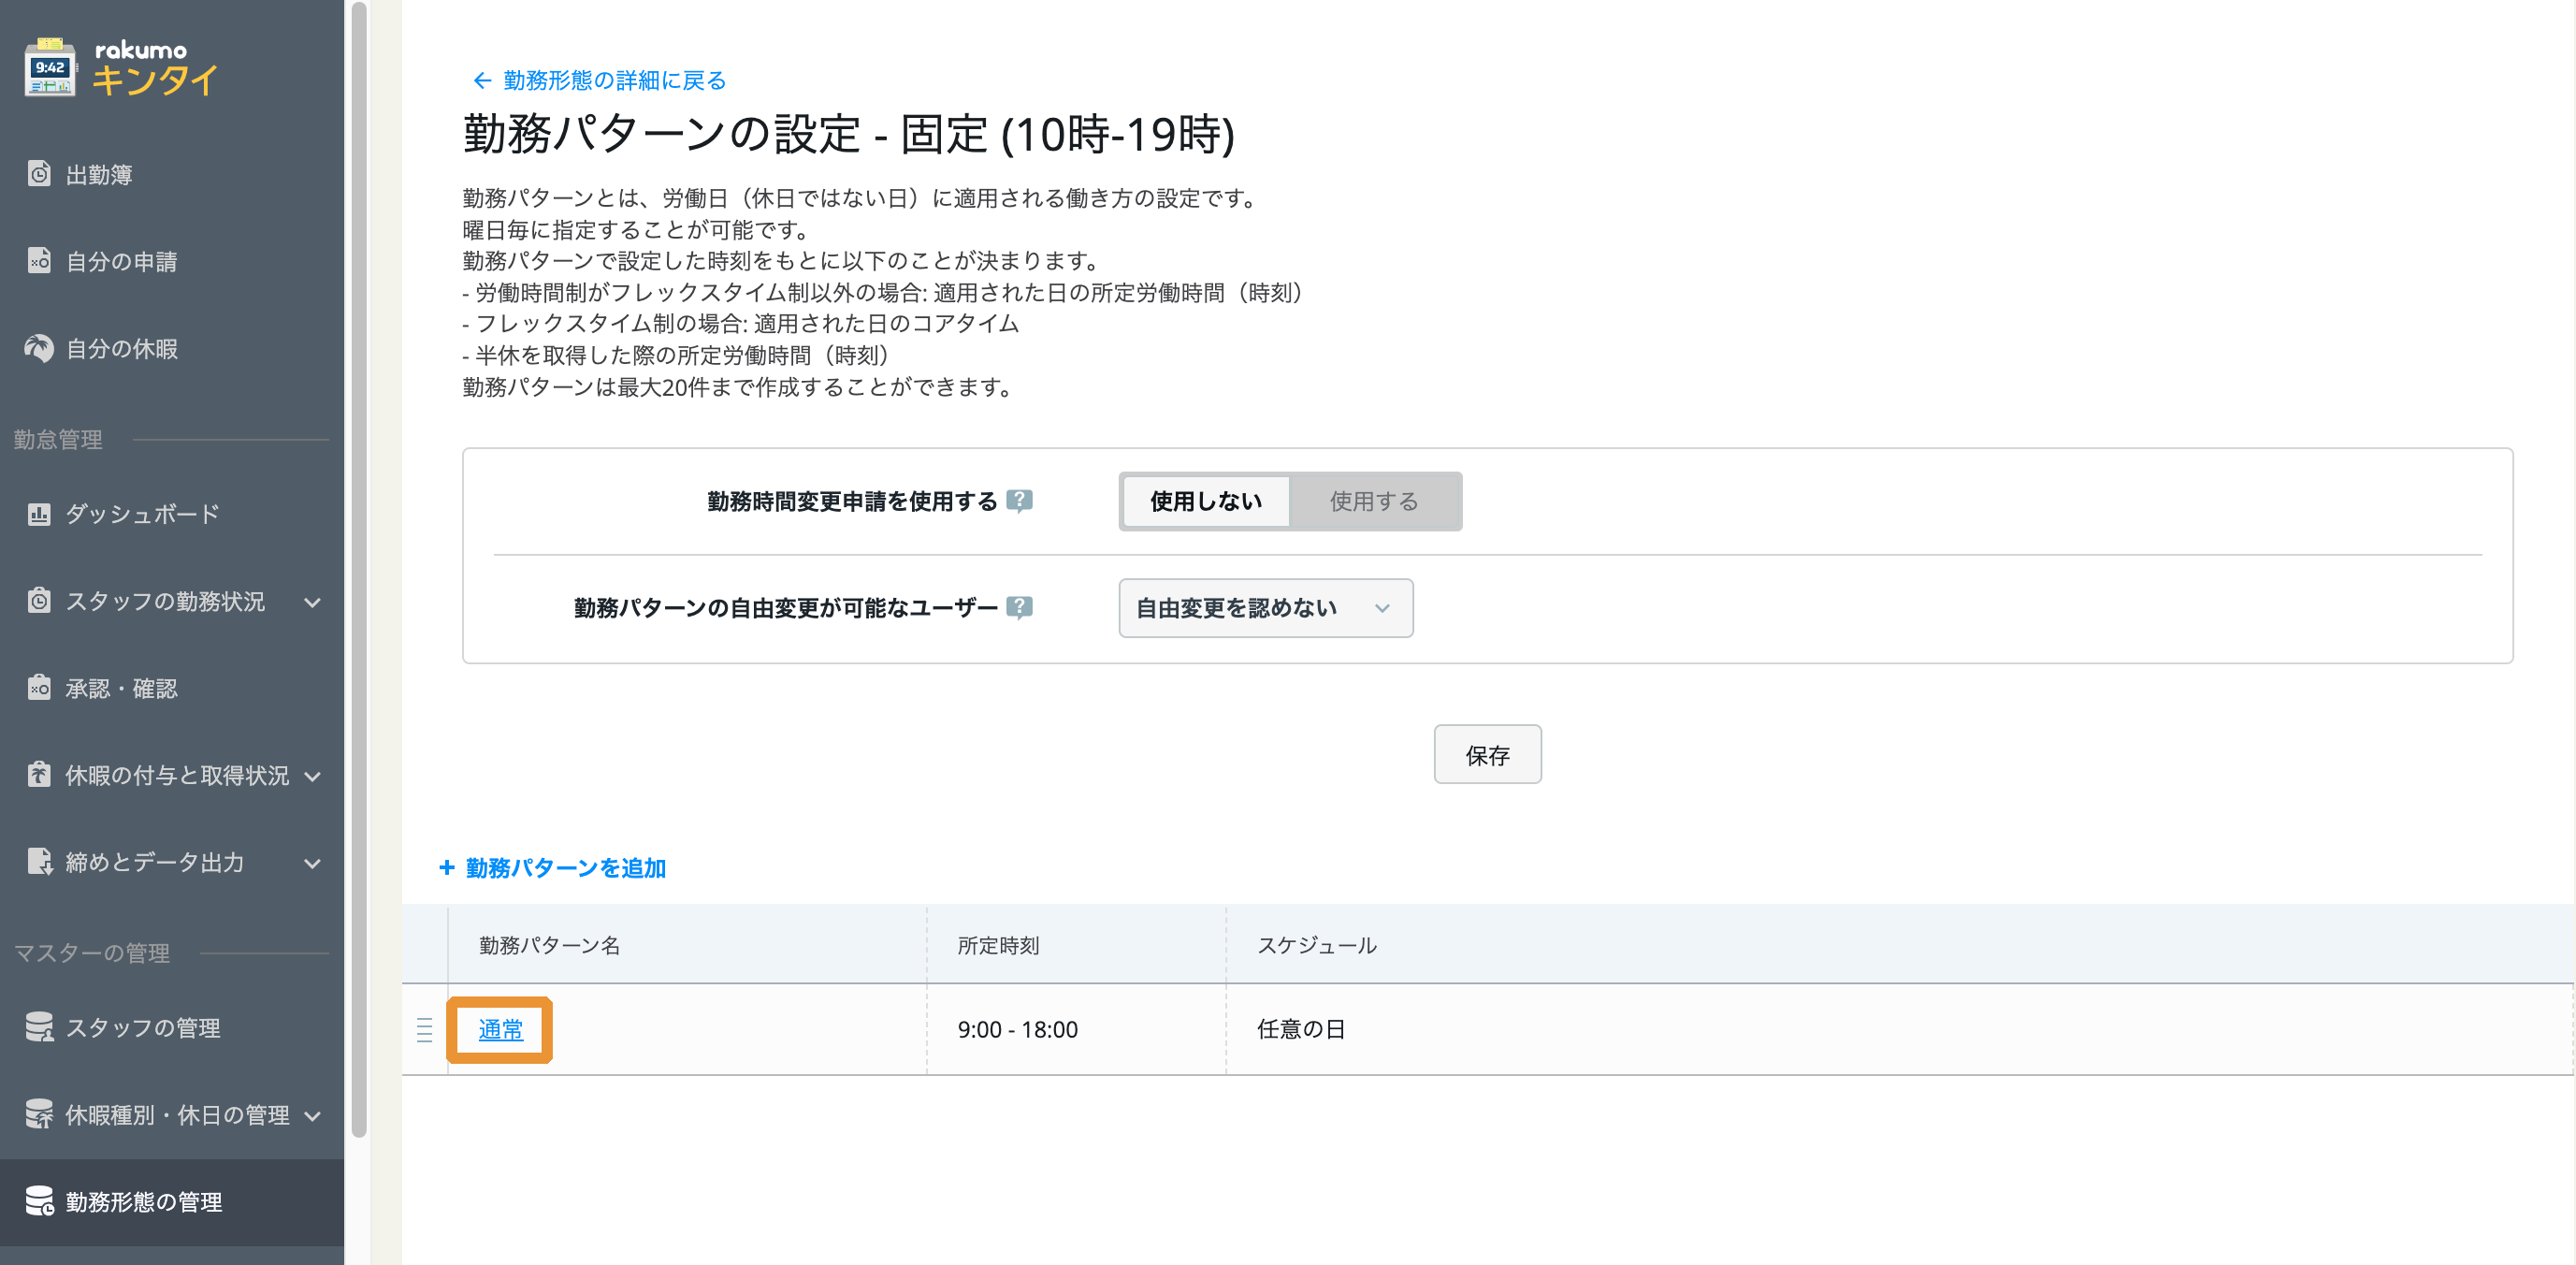The width and height of the screenshot is (2576, 1265).
Task: Open 自分の申請 menu item
Action: click(172, 261)
